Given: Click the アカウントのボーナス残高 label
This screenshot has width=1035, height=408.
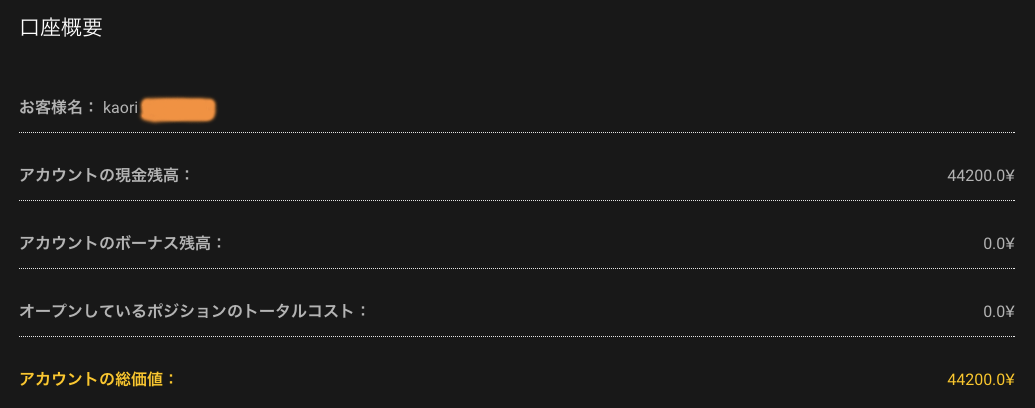Looking at the screenshot, I should [x=122, y=243].
